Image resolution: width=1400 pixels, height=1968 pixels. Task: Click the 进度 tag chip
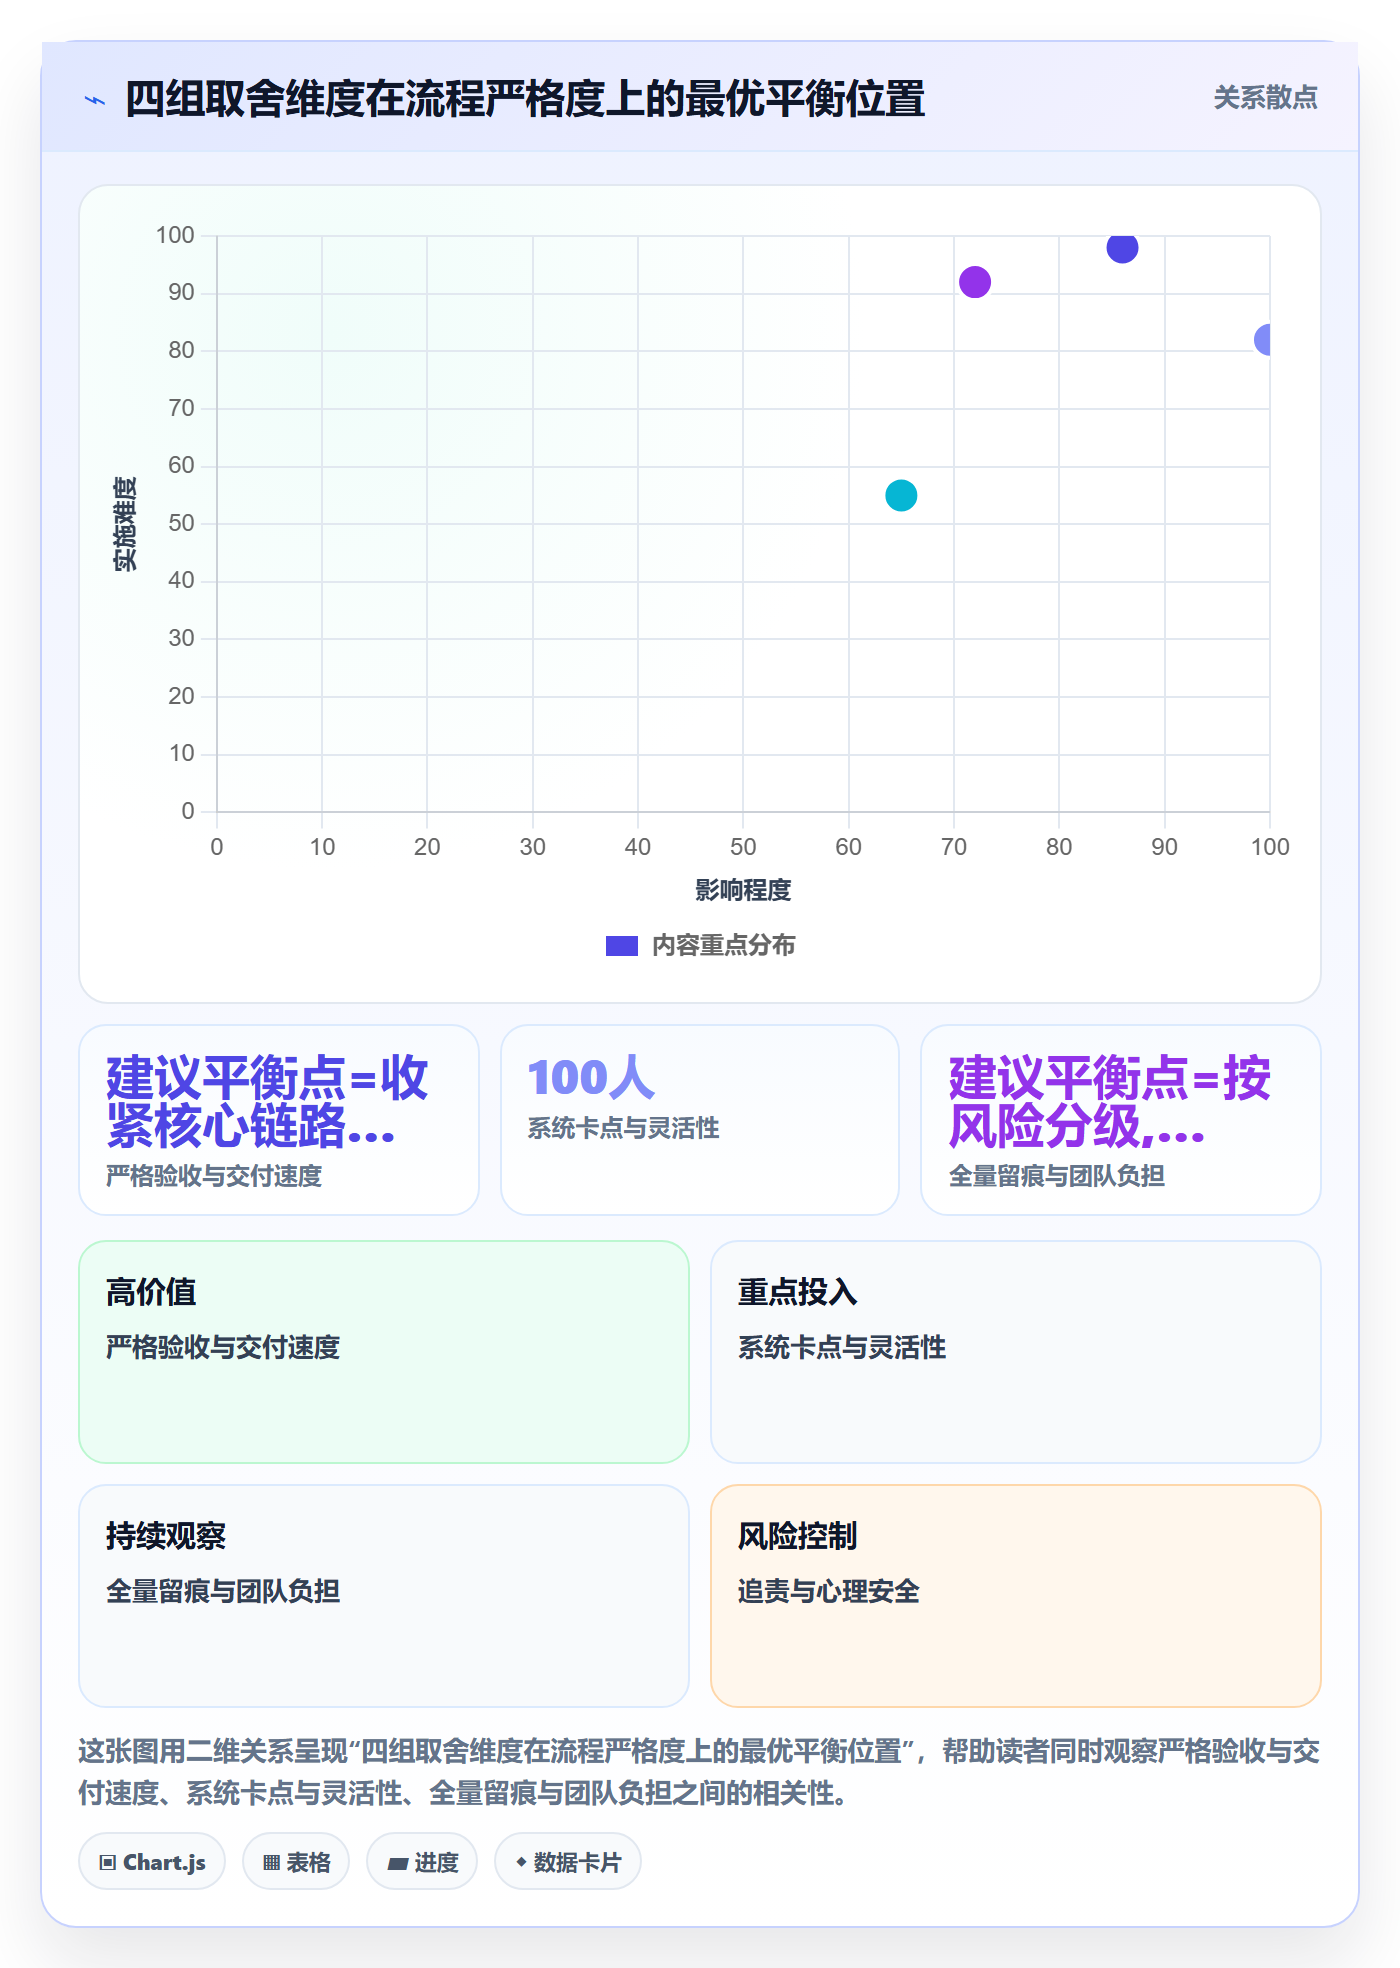(x=422, y=1862)
